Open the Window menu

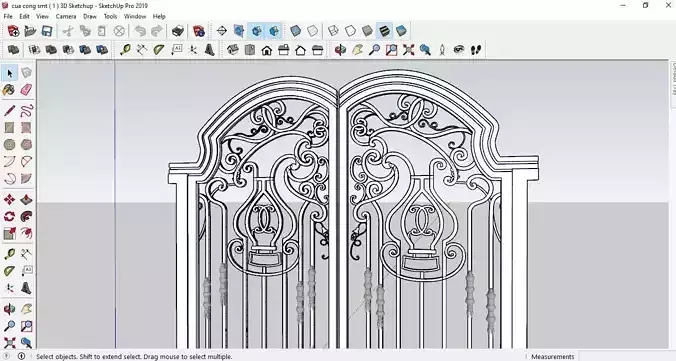135,16
